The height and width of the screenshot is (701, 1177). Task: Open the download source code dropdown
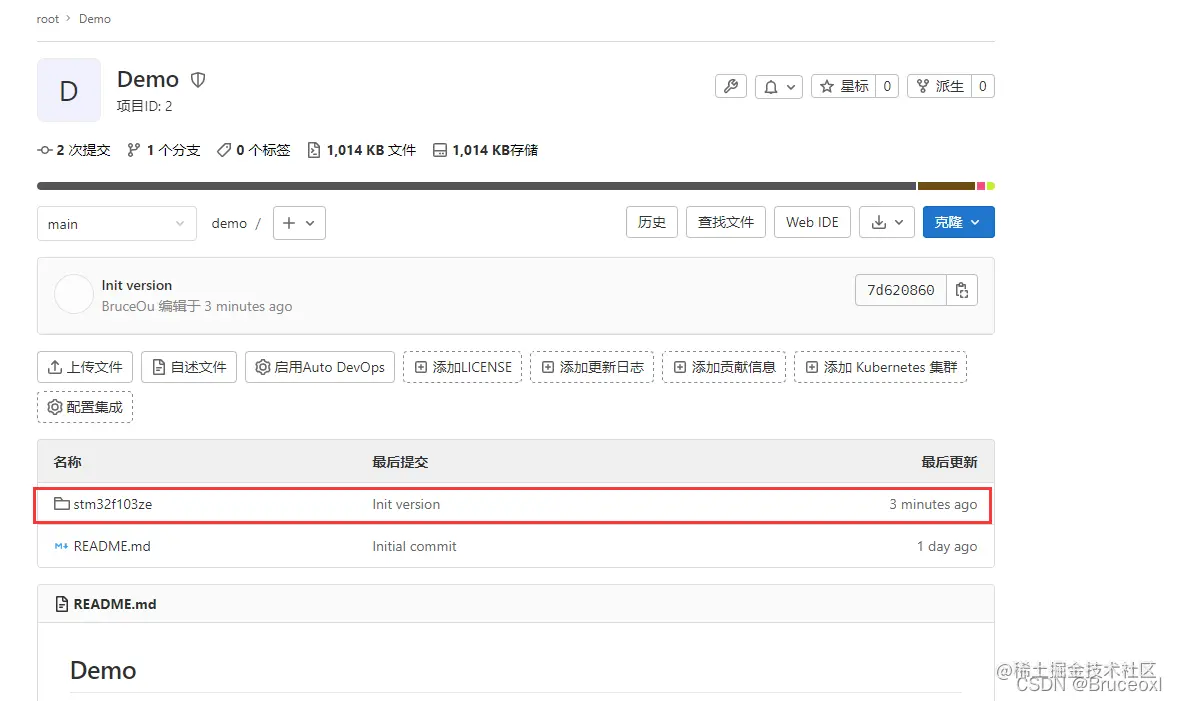(x=887, y=222)
